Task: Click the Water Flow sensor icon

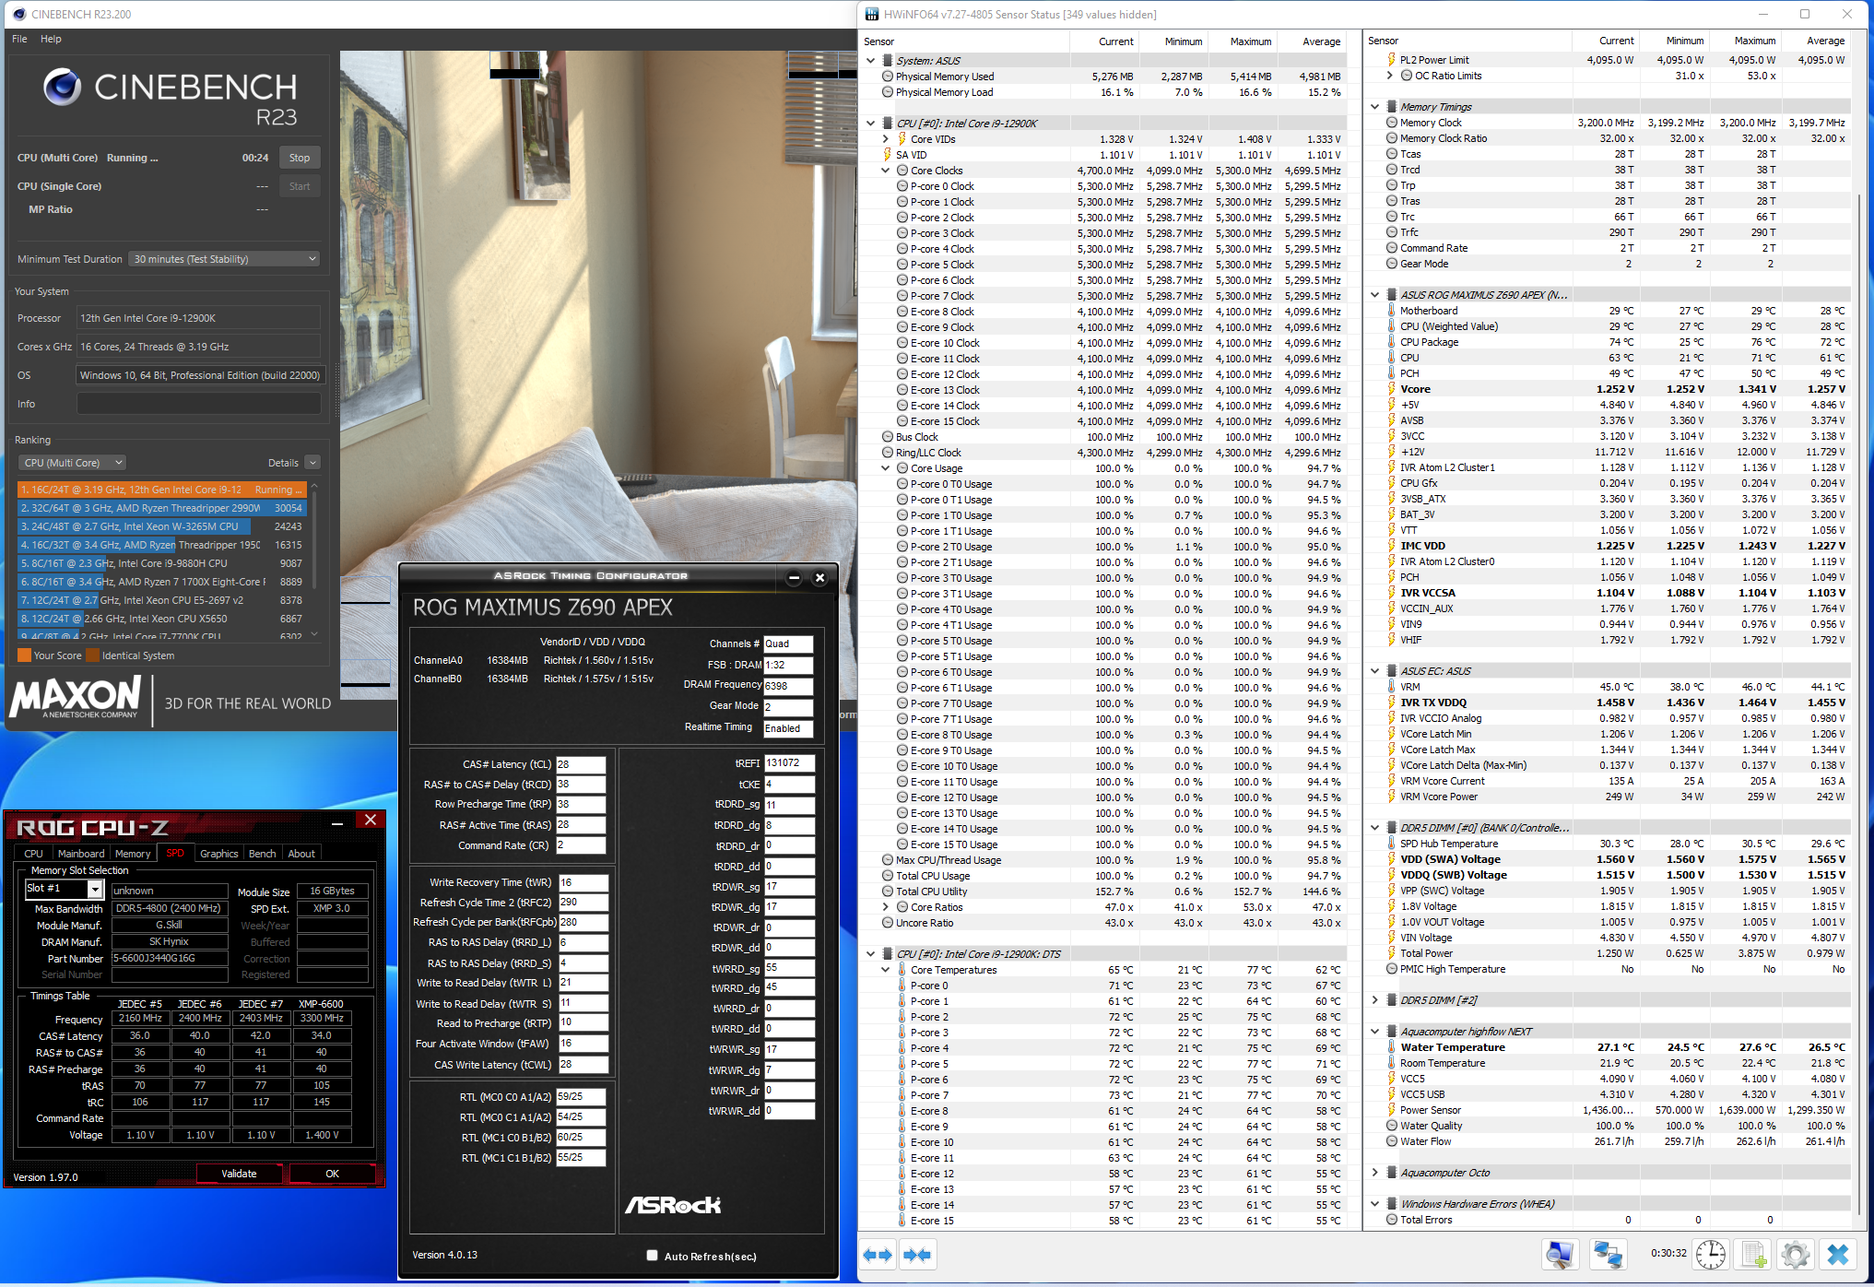Action: [1391, 1141]
